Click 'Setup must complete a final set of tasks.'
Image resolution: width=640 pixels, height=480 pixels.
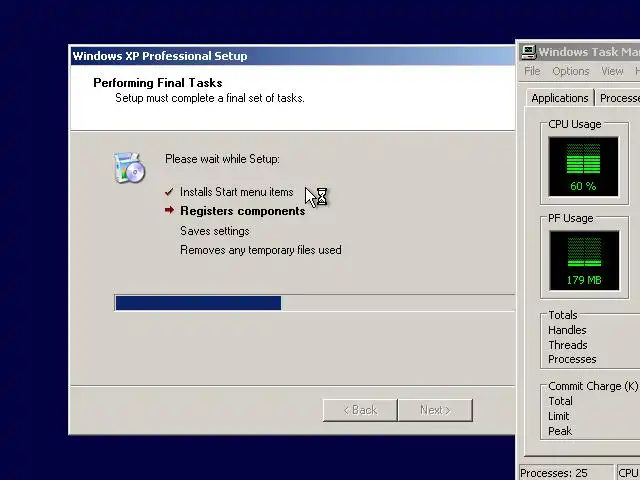(210, 98)
